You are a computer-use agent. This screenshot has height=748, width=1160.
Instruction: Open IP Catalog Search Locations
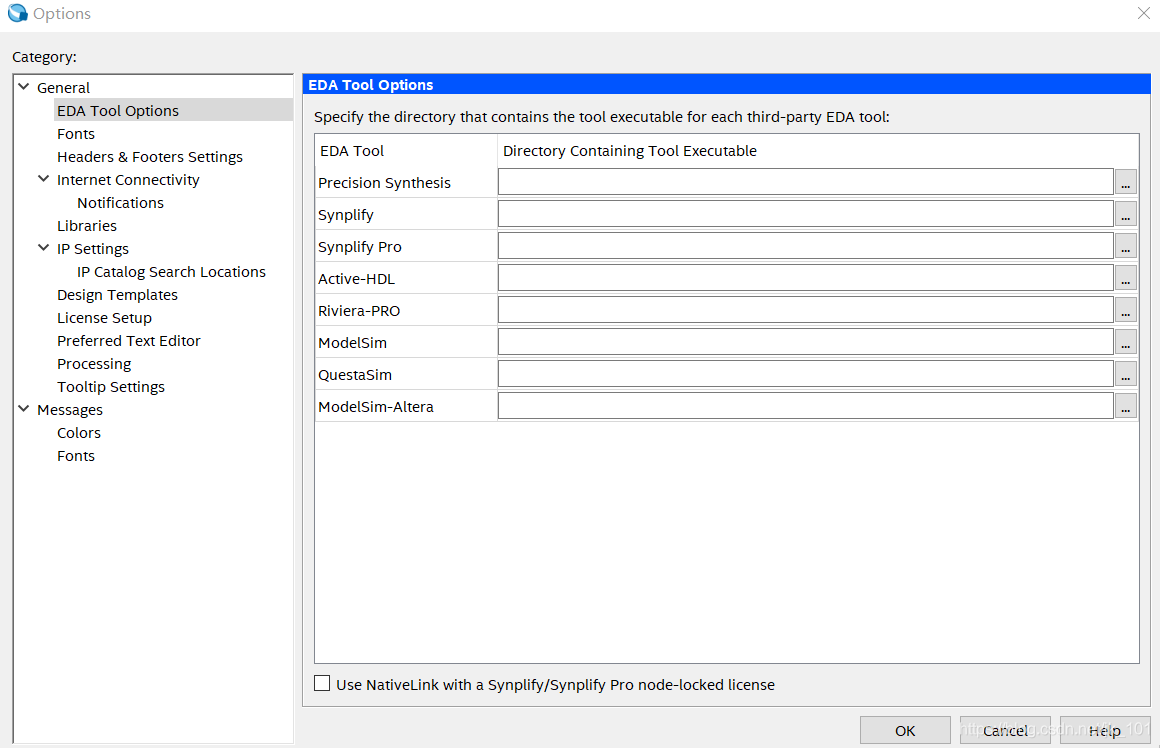point(171,272)
